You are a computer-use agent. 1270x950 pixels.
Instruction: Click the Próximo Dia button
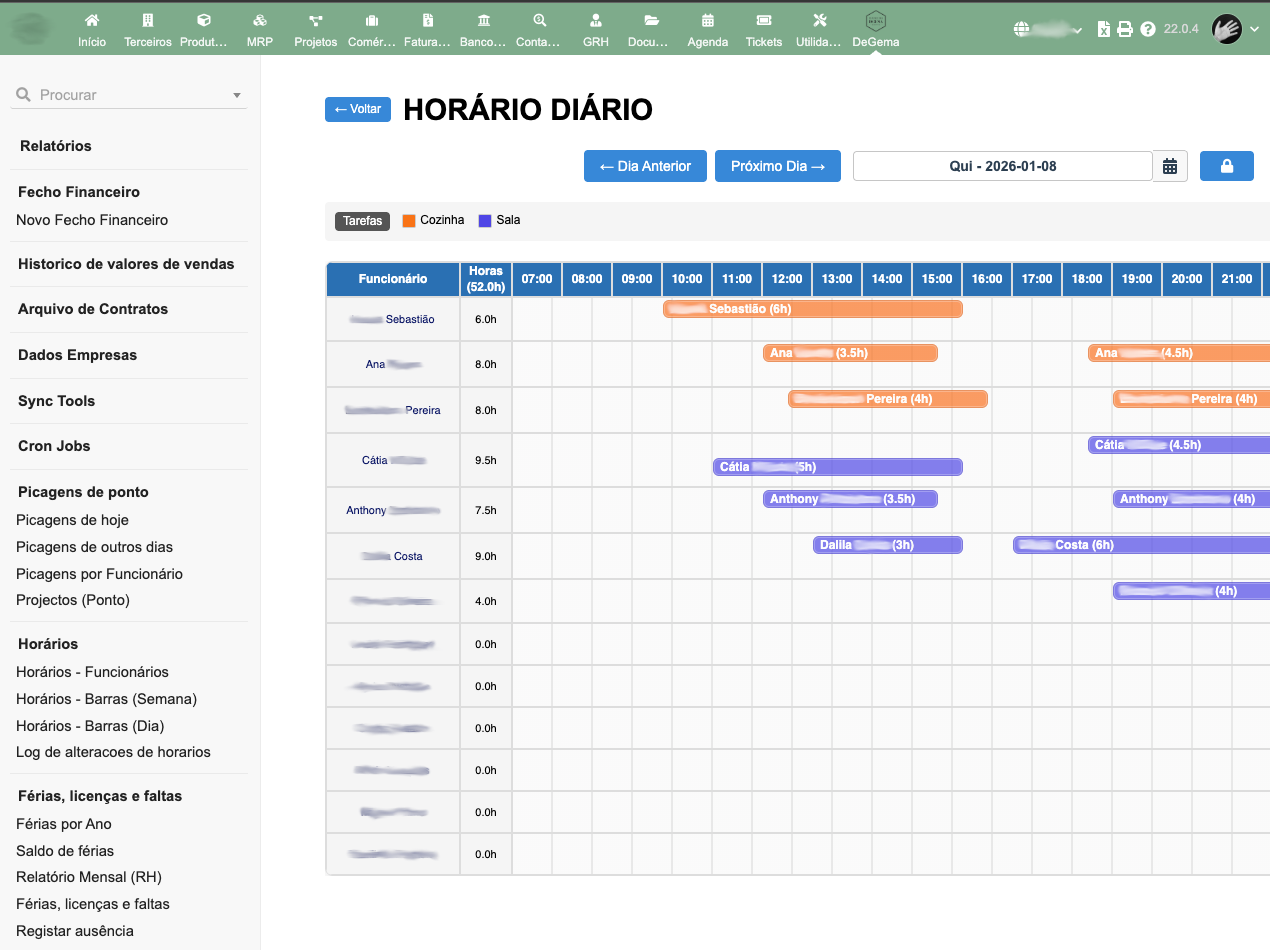coord(777,166)
